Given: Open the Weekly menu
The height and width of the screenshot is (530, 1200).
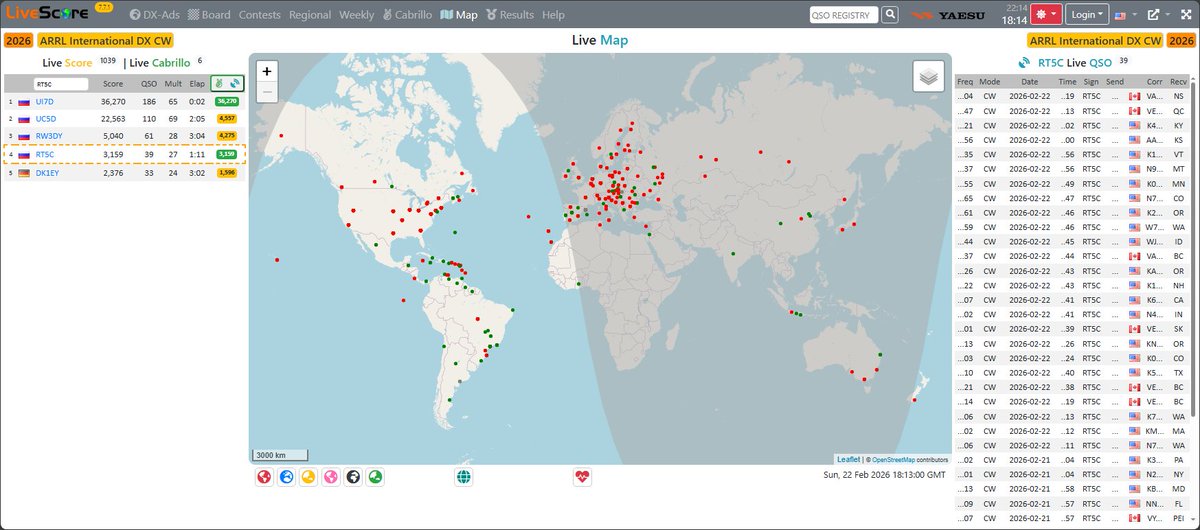Looking at the screenshot, I should pyautogui.click(x=357, y=15).
